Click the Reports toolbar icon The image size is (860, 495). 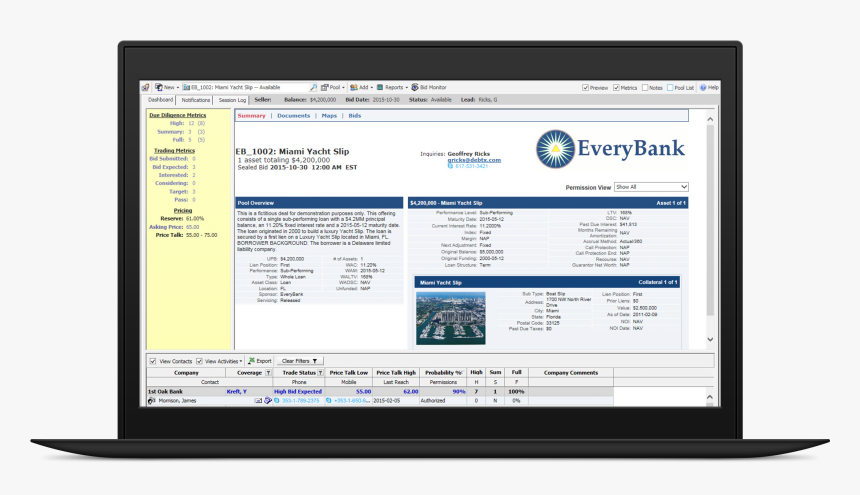pyautogui.click(x=380, y=87)
